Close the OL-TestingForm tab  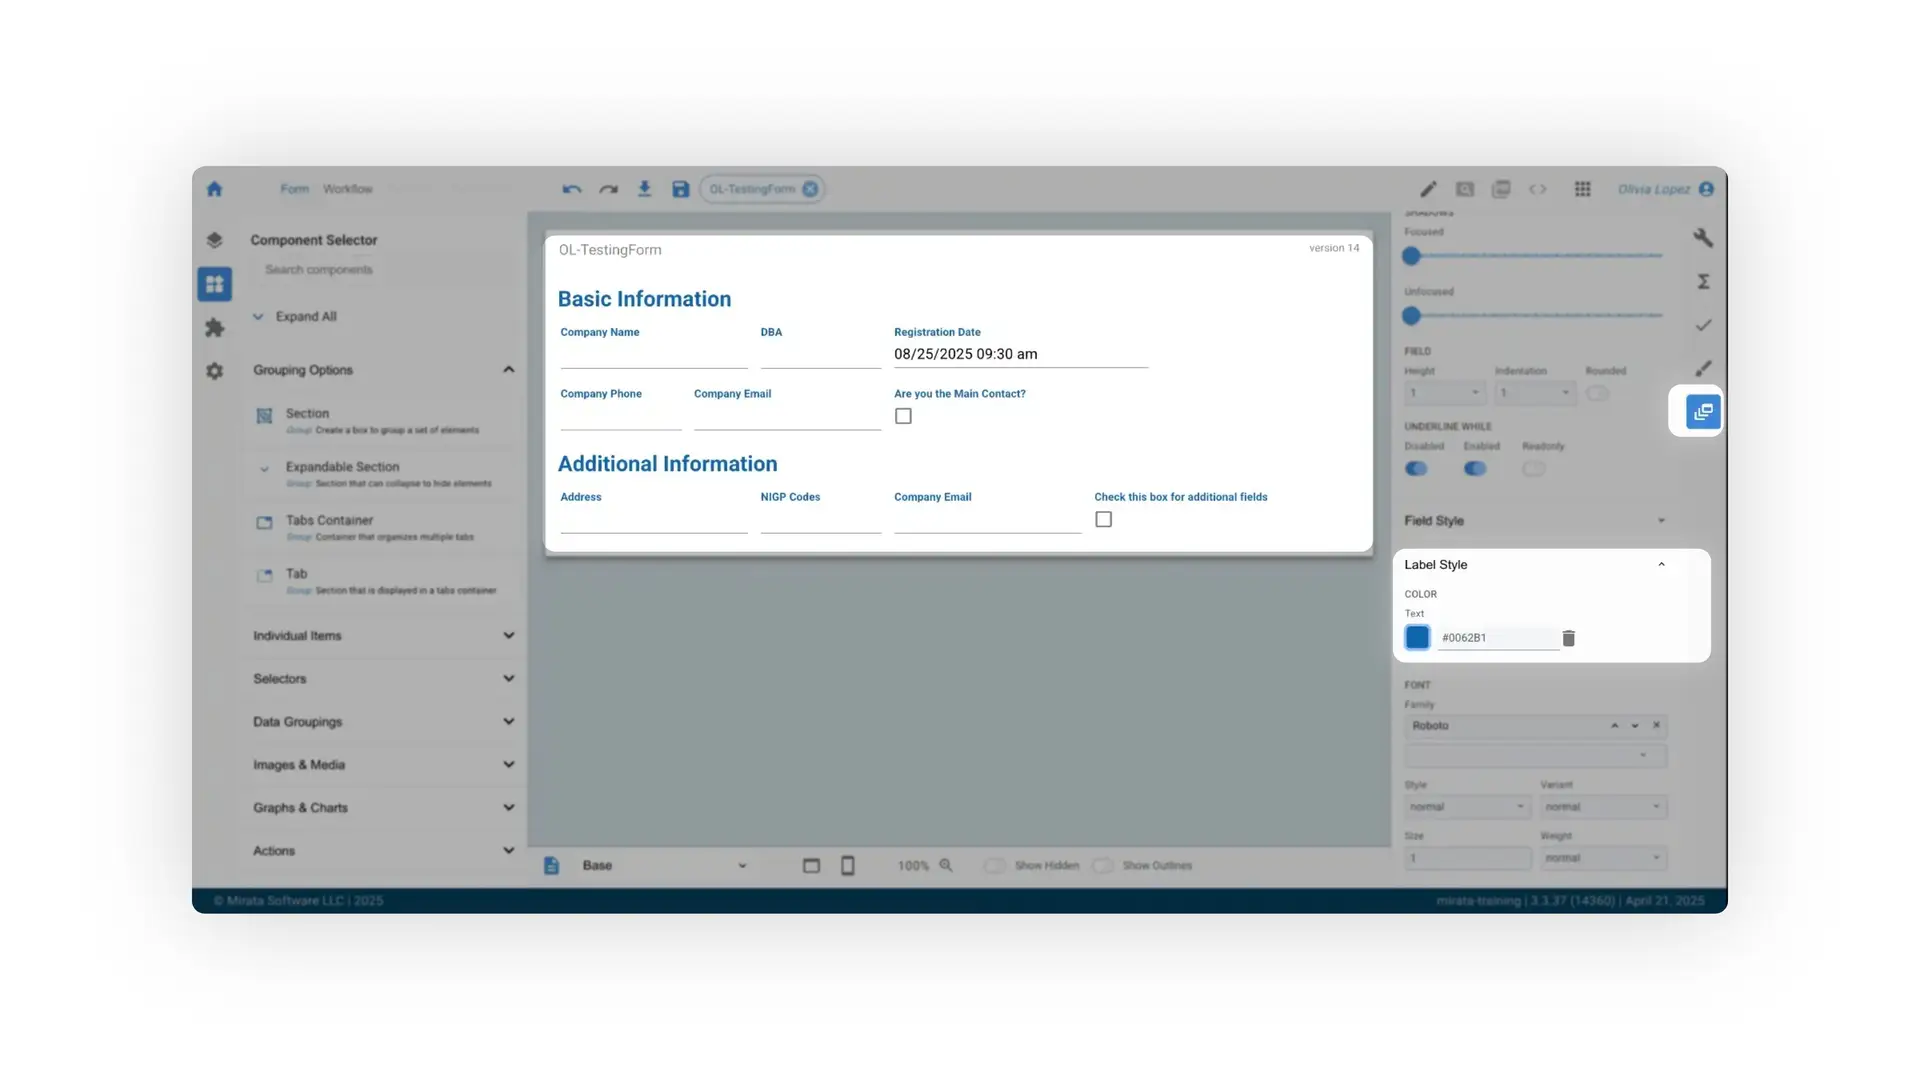(810, 189)
